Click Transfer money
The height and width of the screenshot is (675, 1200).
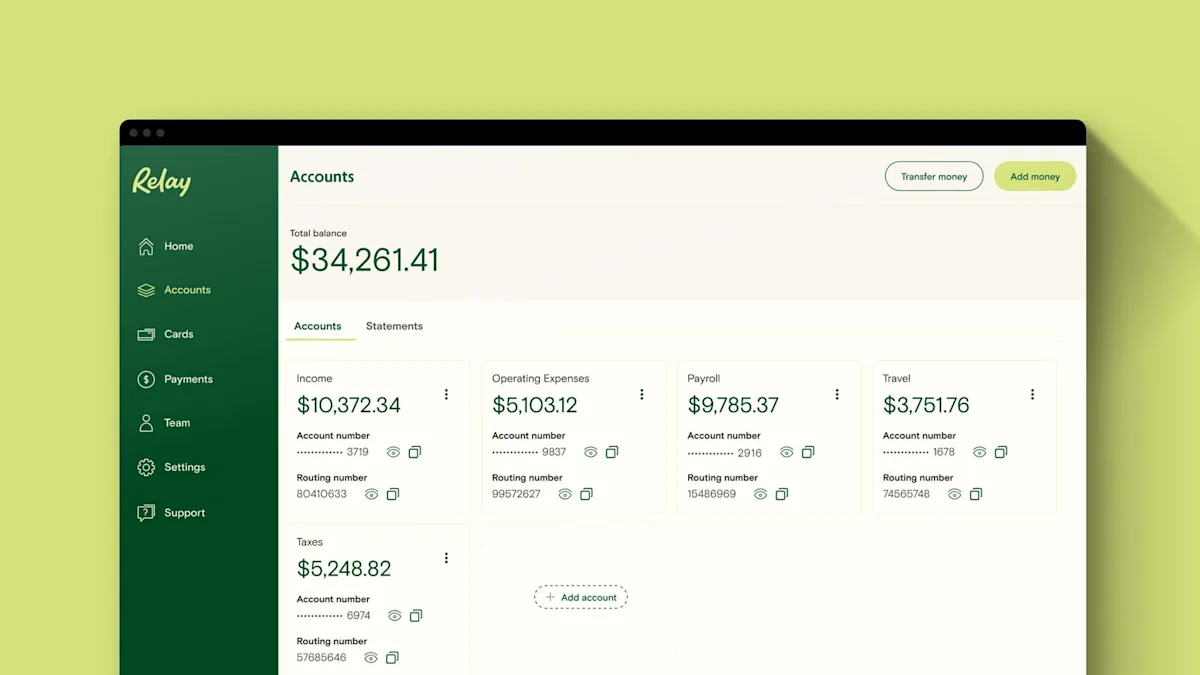pyautogui.click(x=933, y=176)
